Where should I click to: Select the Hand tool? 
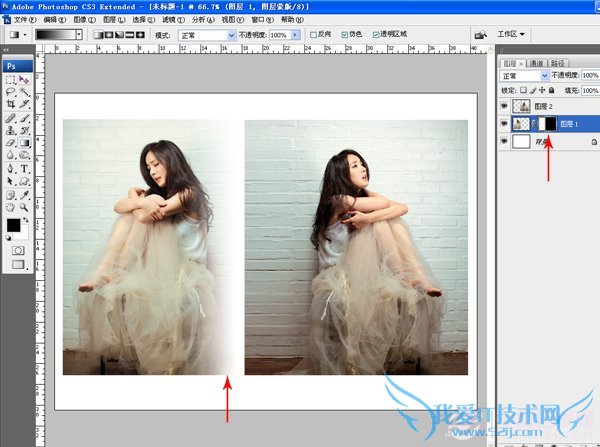11,207
